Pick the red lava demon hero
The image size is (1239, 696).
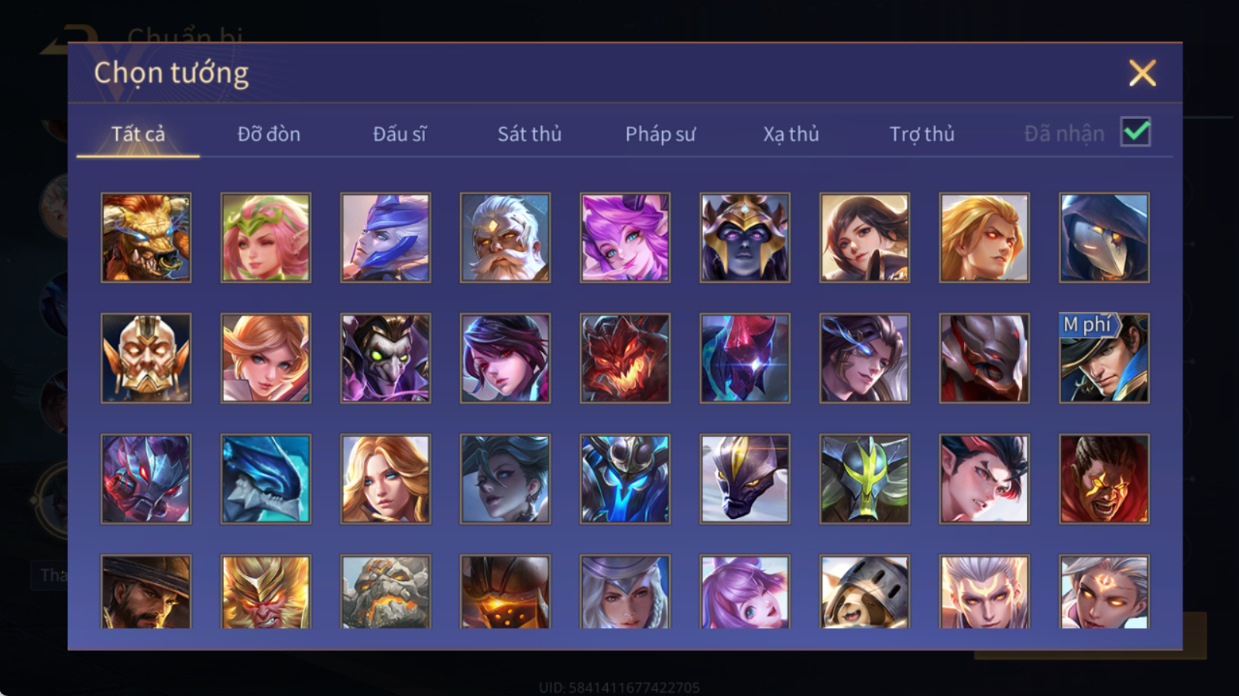(625, 358)
